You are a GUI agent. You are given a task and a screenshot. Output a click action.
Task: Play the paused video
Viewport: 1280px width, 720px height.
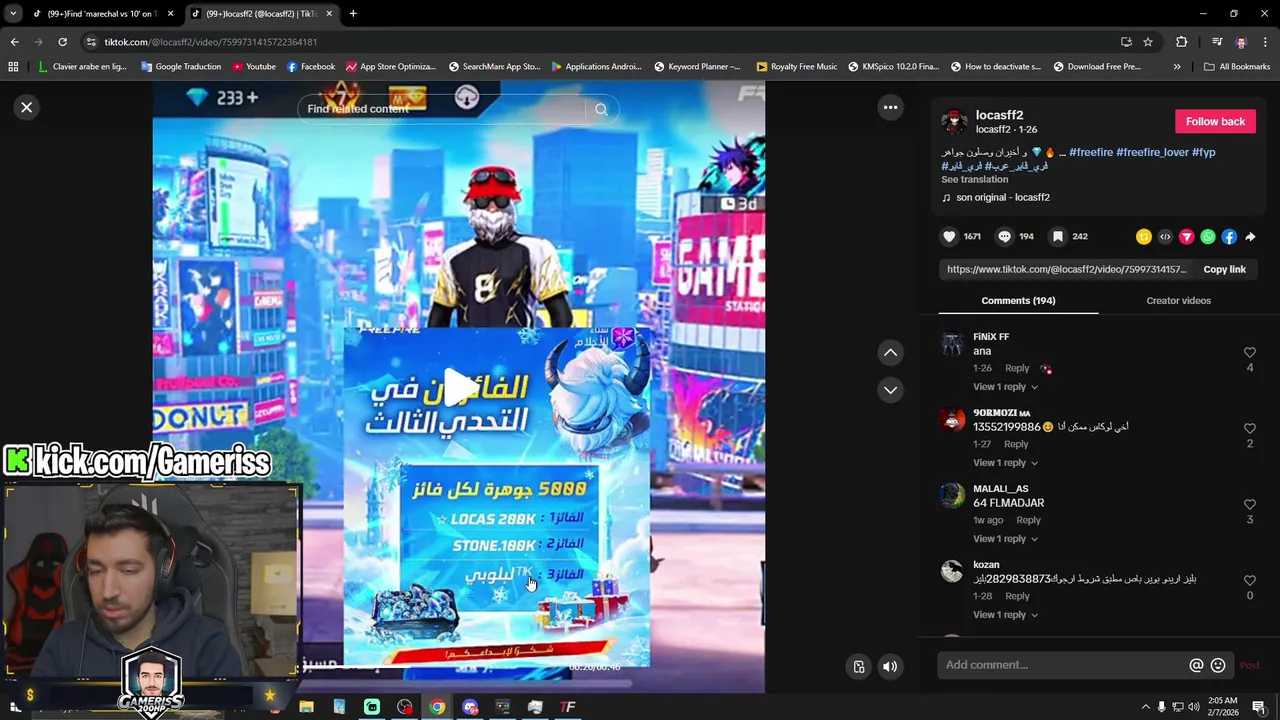pyautogui.click(x=459, y=387)
